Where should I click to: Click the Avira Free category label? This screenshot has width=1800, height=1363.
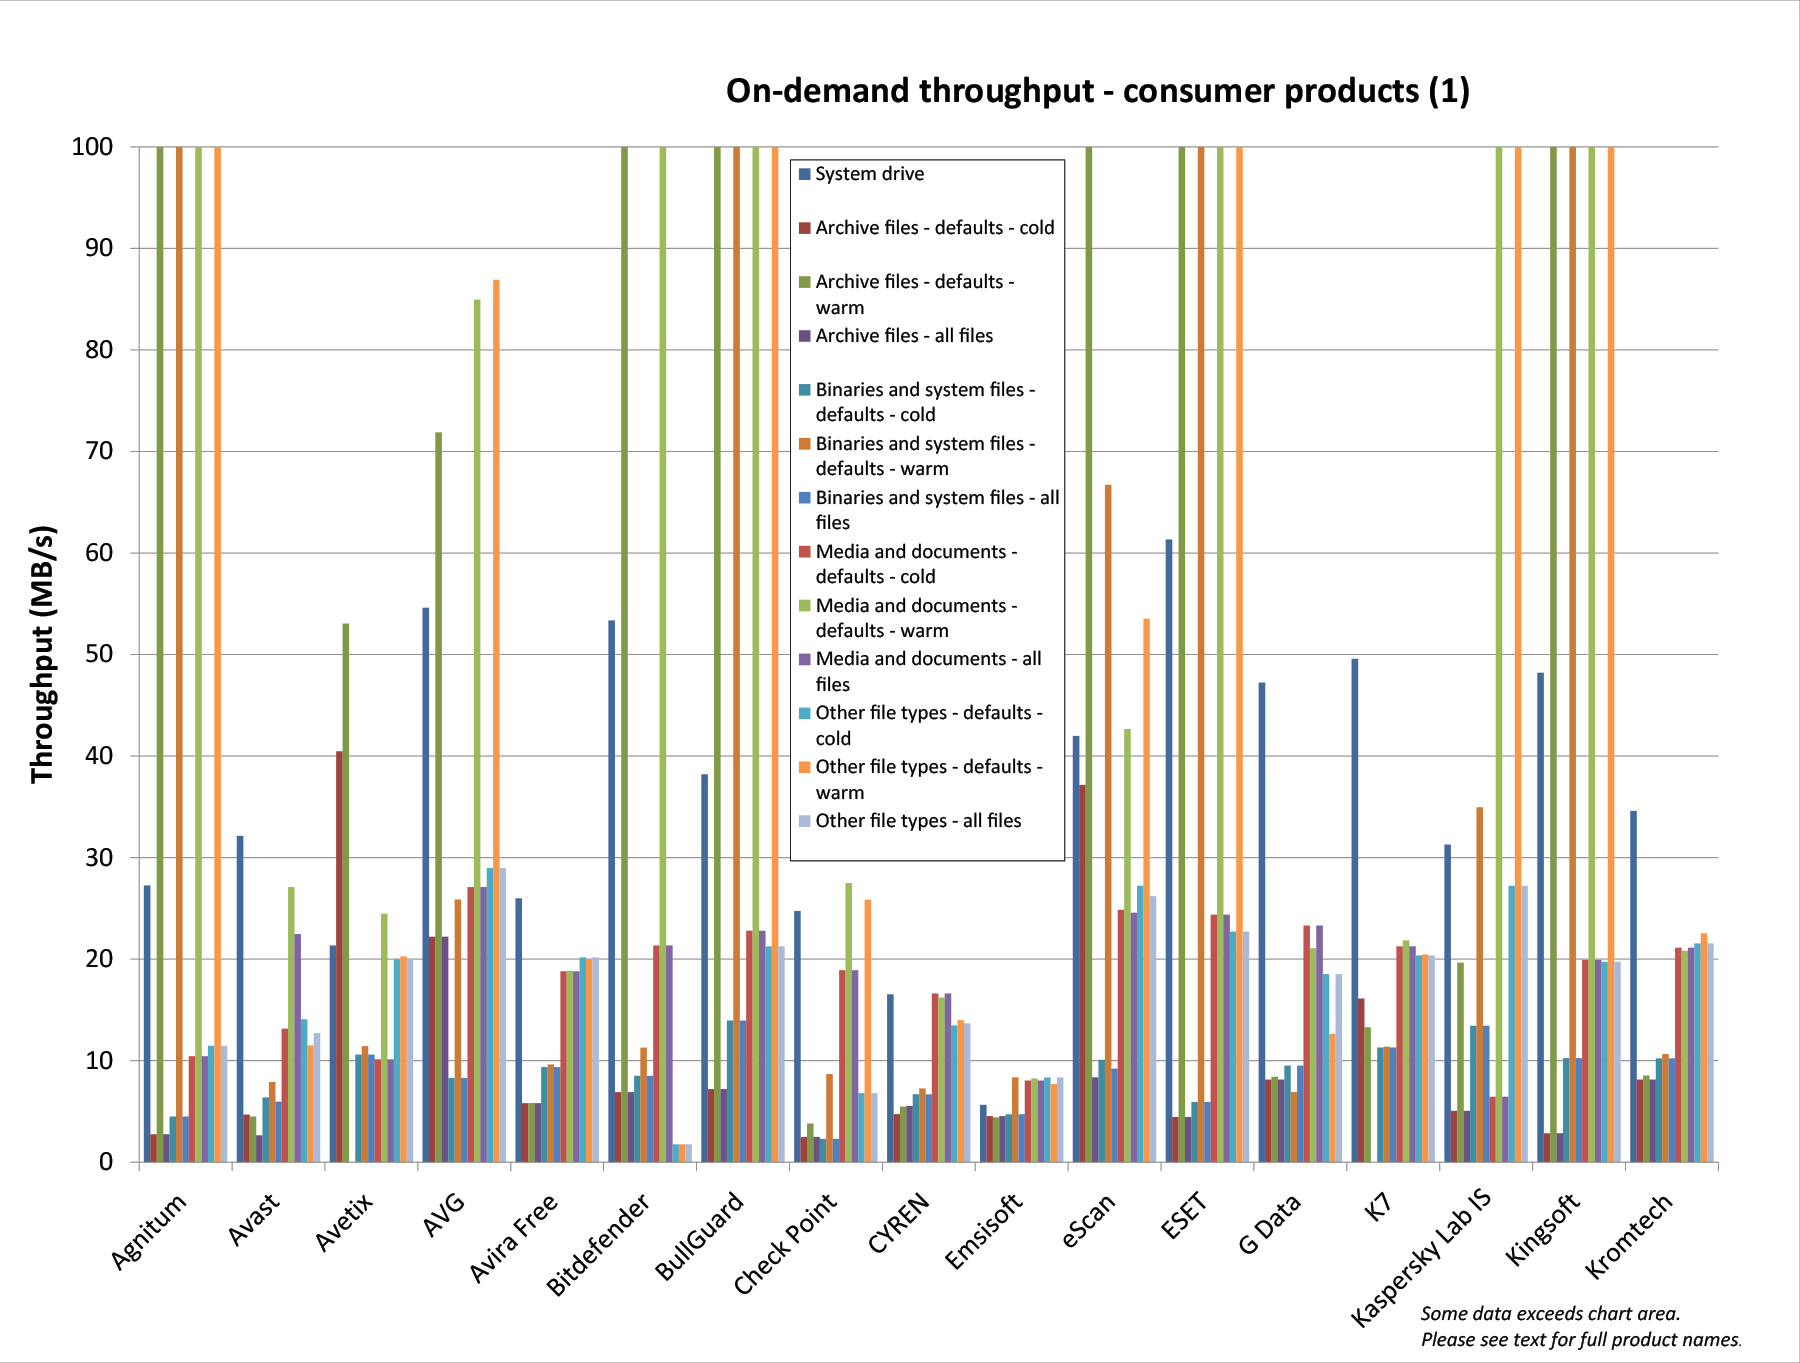point(514,1238)
